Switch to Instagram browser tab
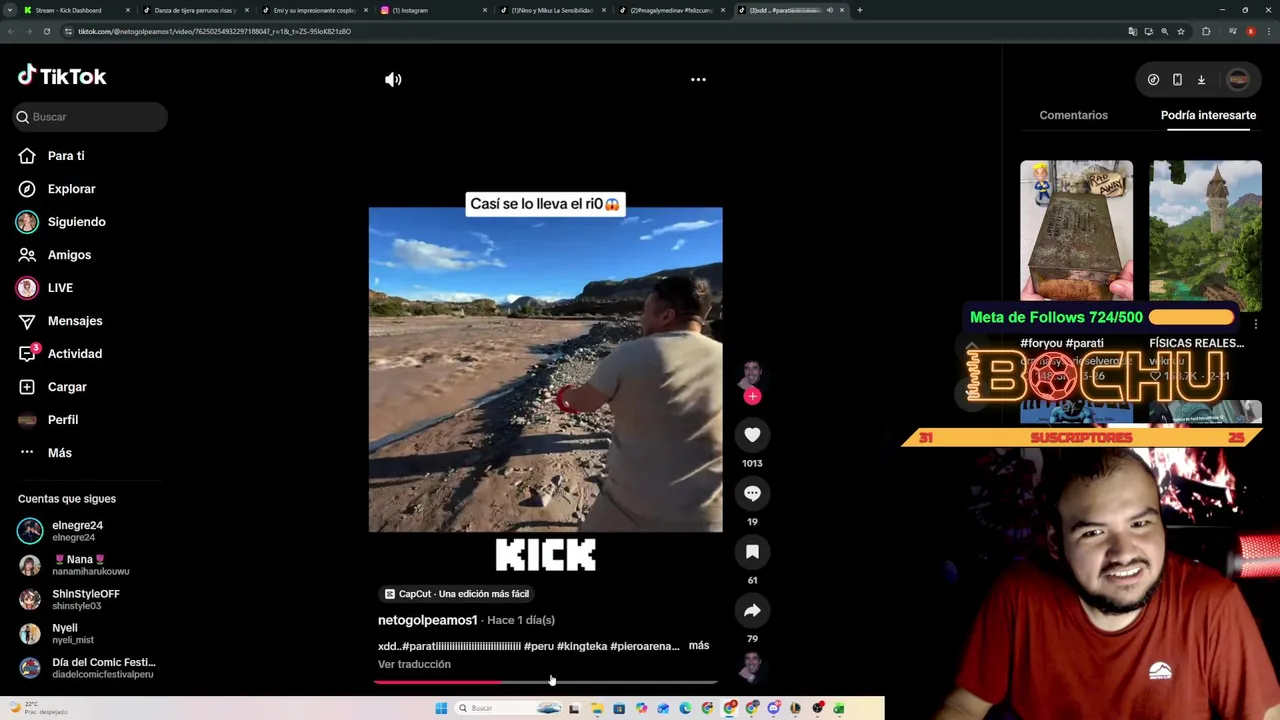The width and height of the screenshot is (1280, 720). (433, 10)
